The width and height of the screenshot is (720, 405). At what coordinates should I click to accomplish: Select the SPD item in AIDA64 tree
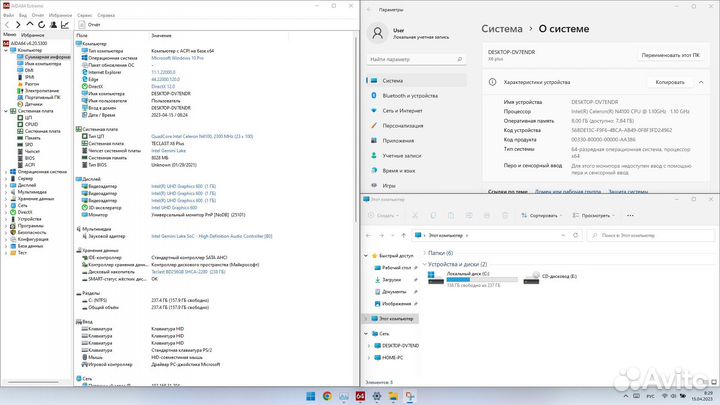pos(25,145)
